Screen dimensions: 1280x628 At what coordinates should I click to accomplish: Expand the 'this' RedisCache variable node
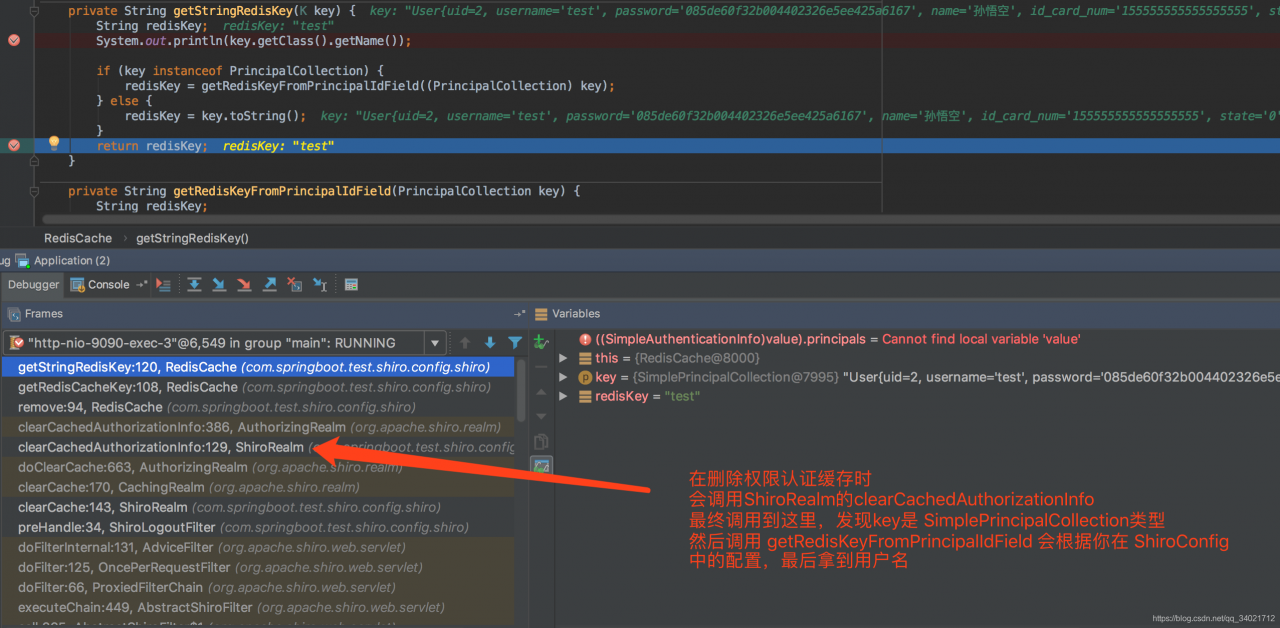563,358
